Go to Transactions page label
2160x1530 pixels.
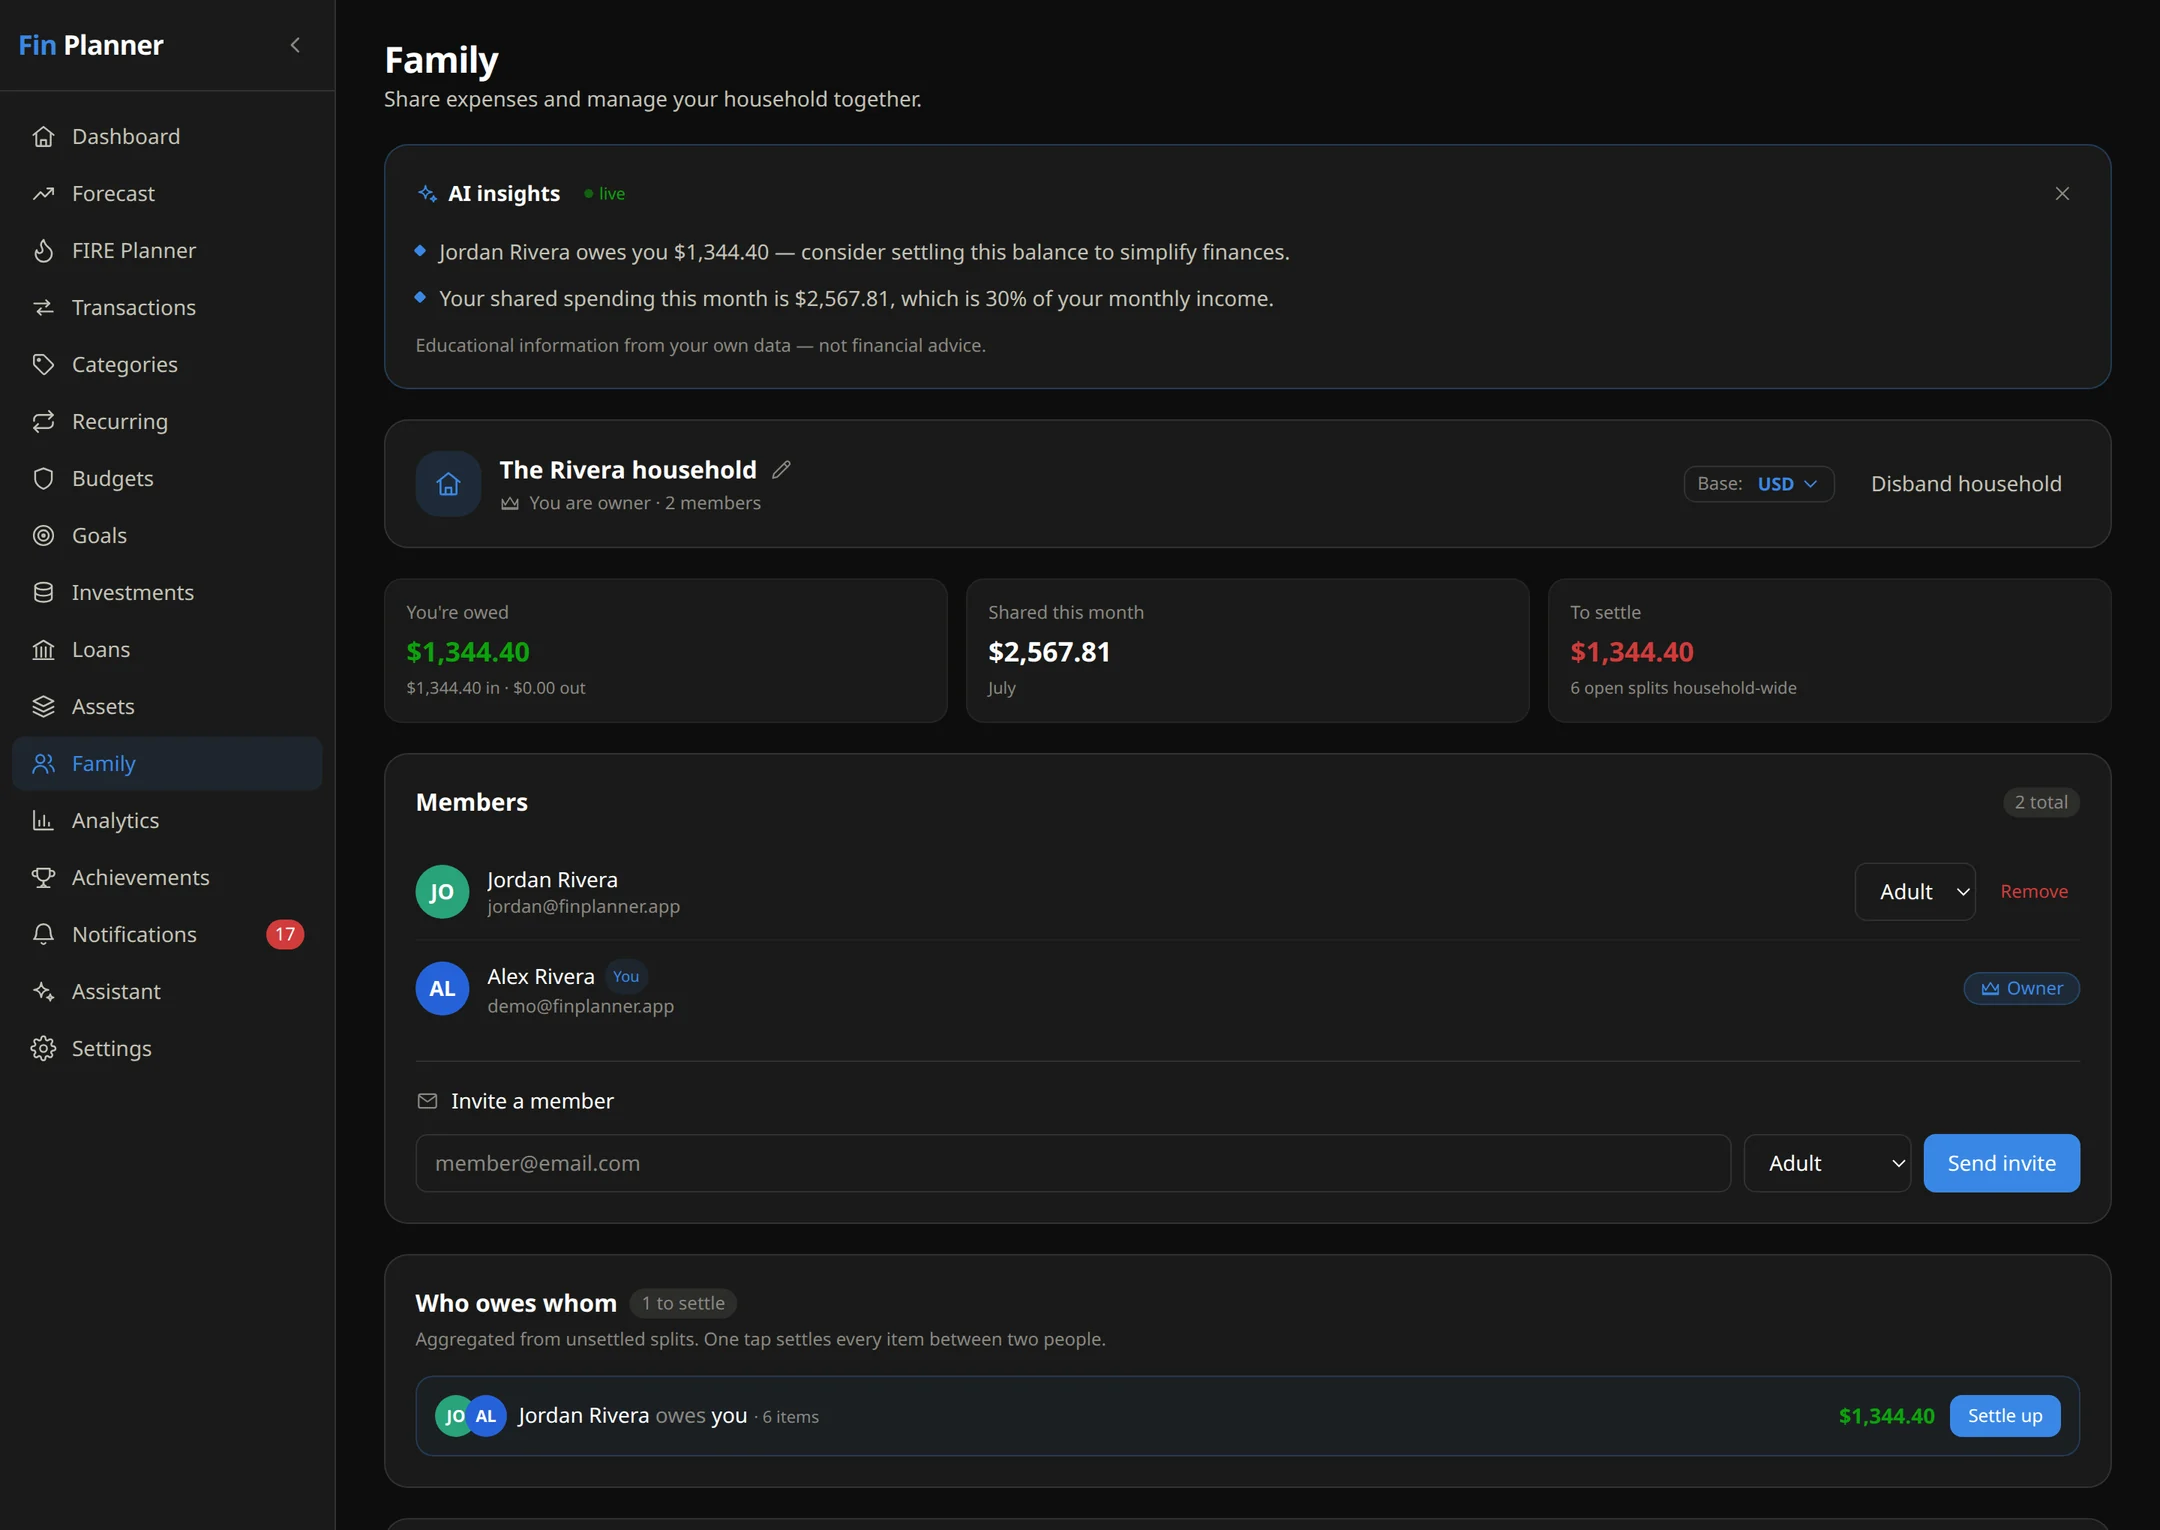coord(134,307)
